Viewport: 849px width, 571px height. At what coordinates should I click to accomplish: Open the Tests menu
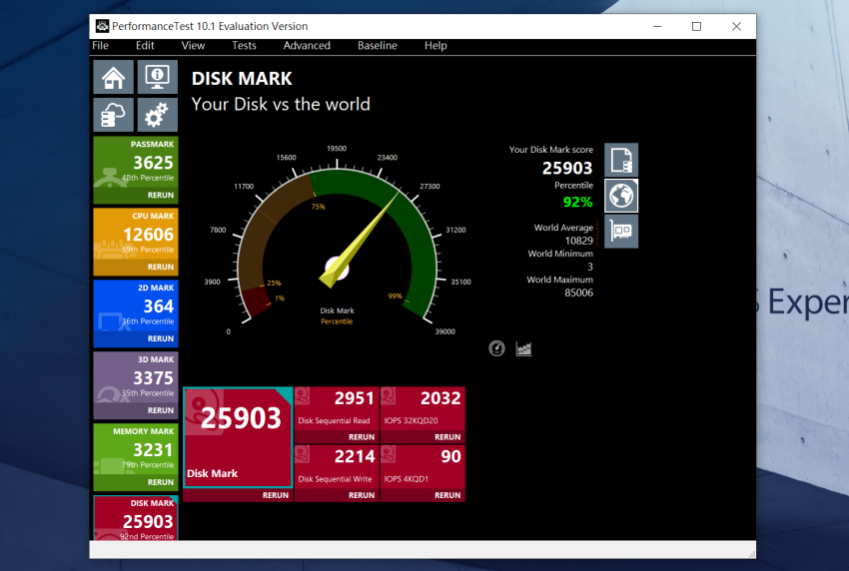tap(244, 45)
